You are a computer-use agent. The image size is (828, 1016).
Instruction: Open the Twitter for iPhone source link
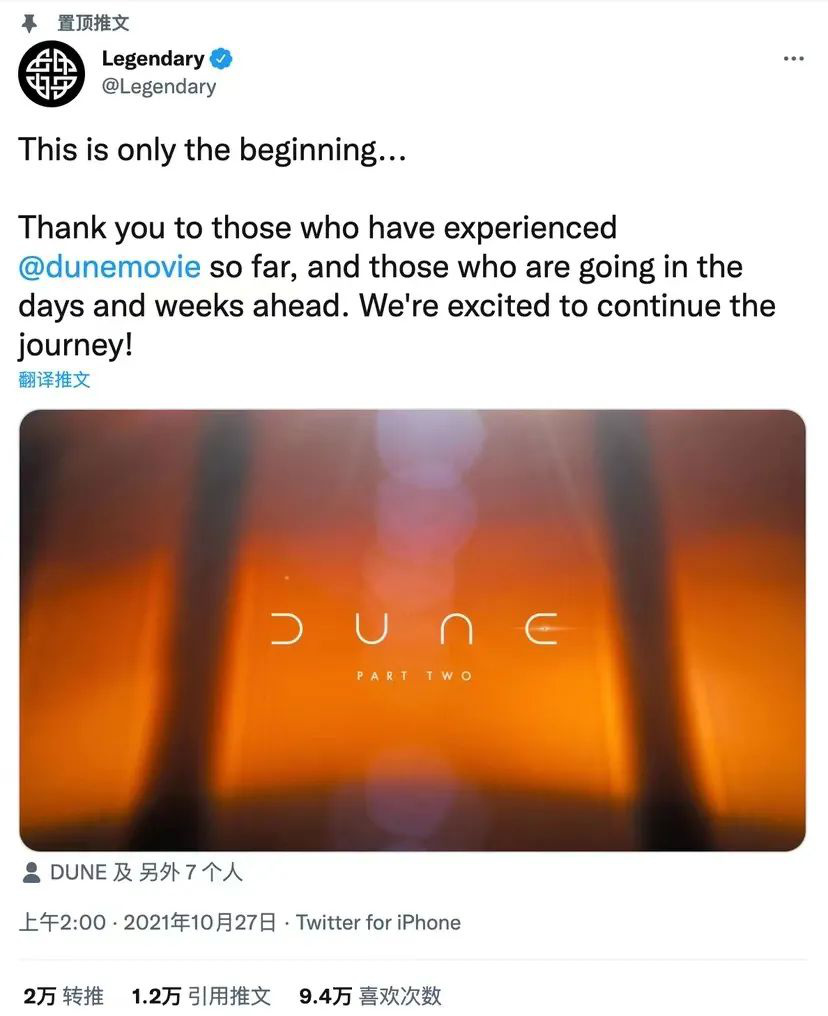pyautogui.click(x=378, y=922)
